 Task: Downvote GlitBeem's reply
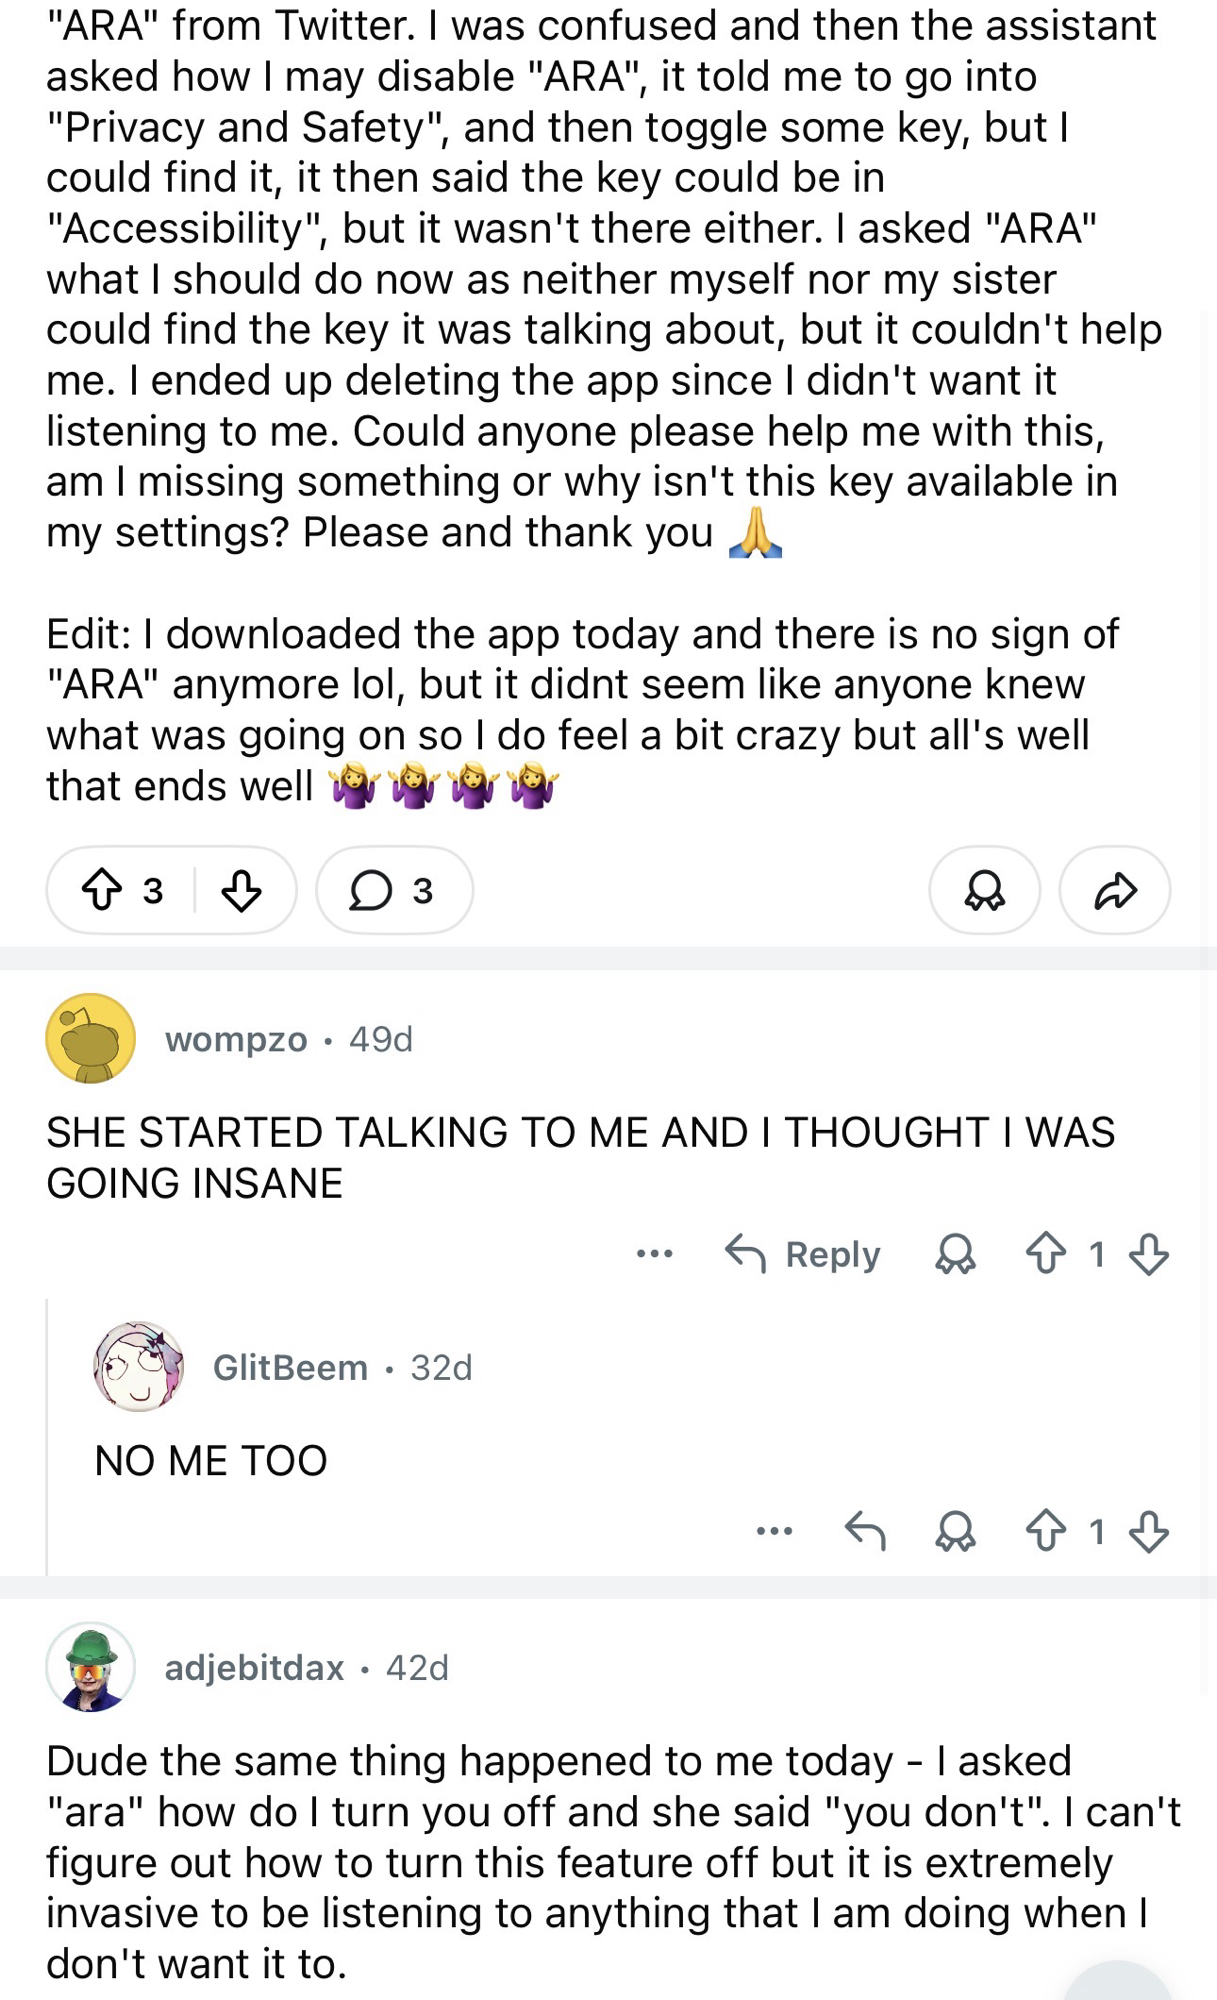coord(1148,1531)
